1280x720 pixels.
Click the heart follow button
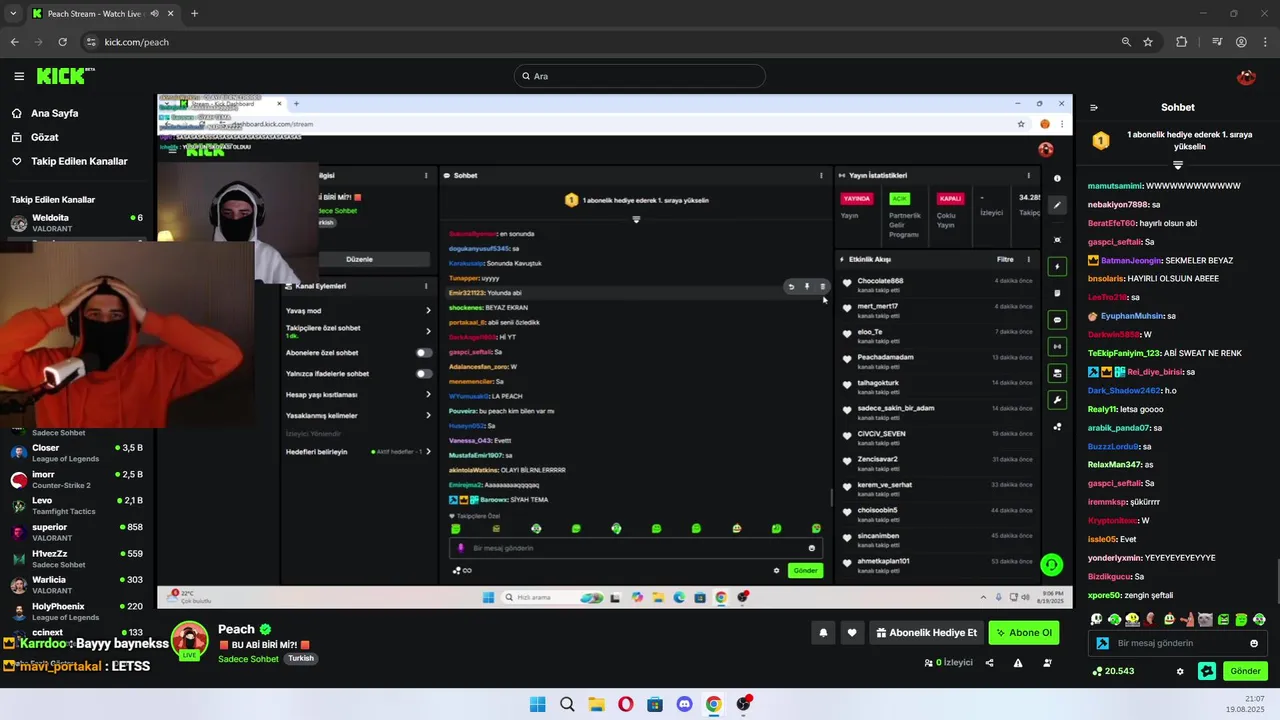point(852,633)
